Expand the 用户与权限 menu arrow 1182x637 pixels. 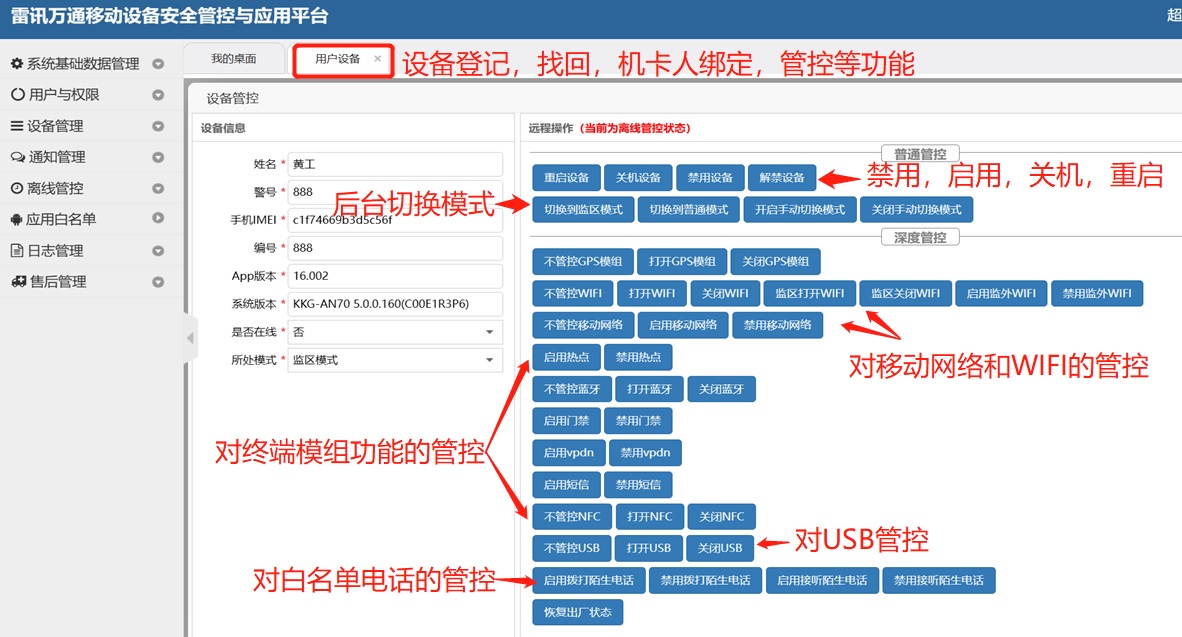point(158,95)
